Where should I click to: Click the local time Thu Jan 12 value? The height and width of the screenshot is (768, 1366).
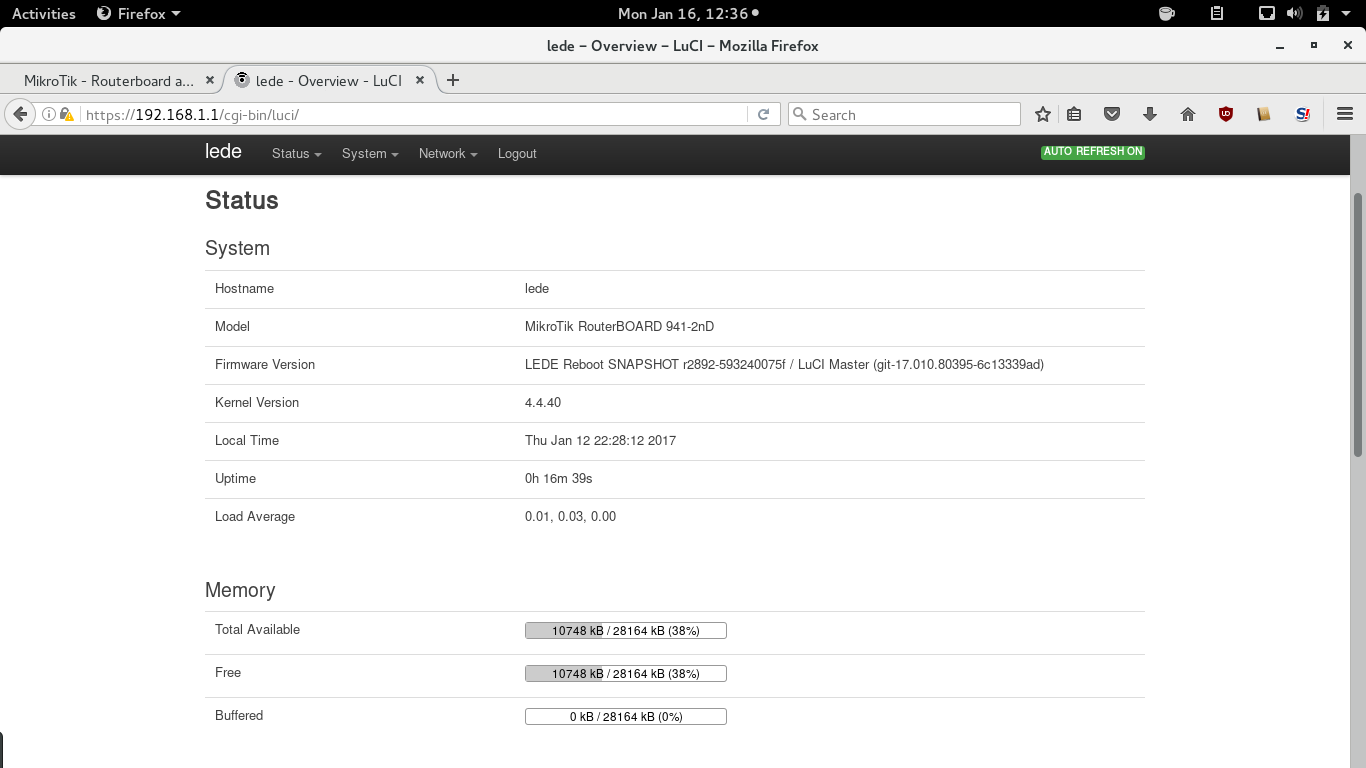point(600,441)
